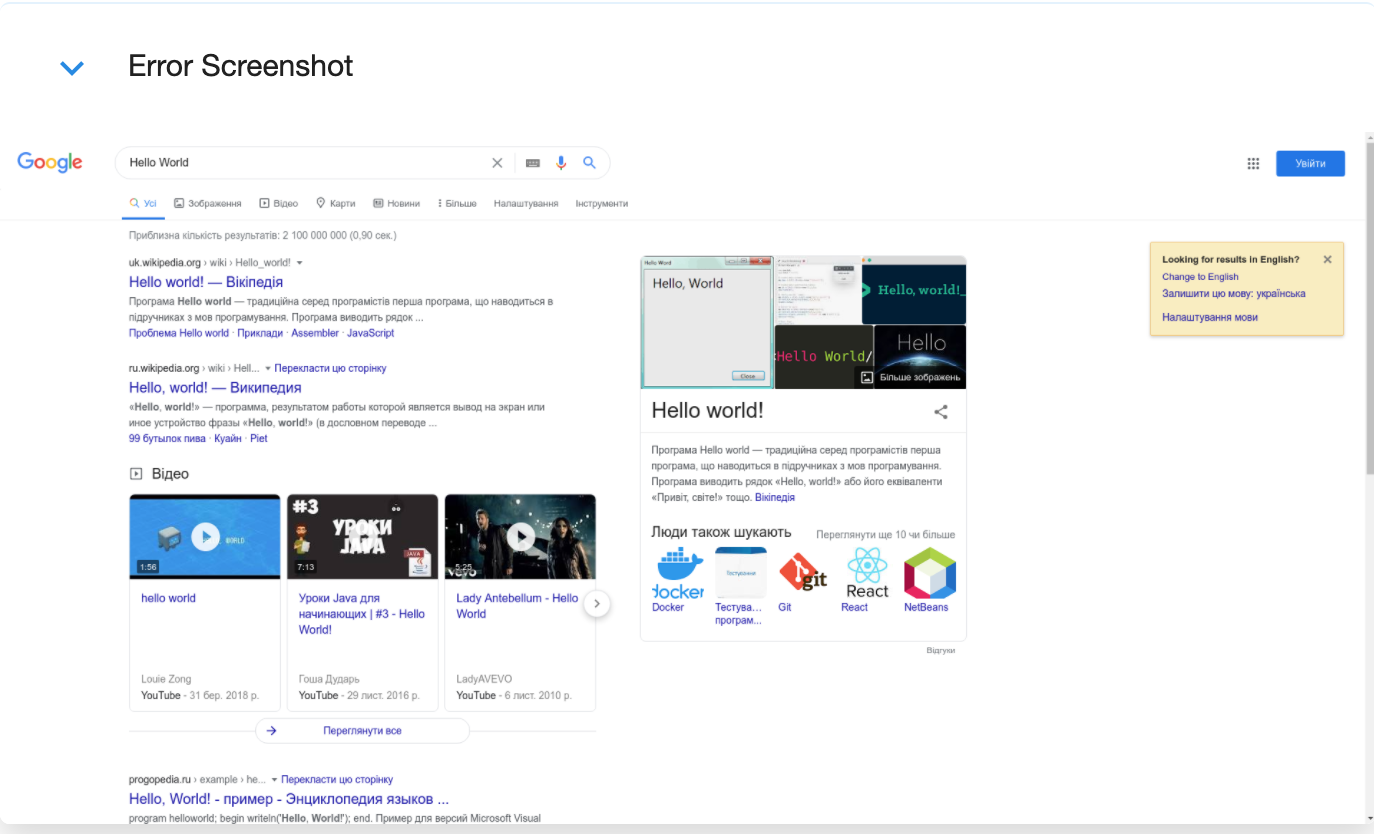Open the '99 бутылок пива' sitelink
Image resolution: width=1374 pixels, height=834 pixels.
(x=168, y=438)
